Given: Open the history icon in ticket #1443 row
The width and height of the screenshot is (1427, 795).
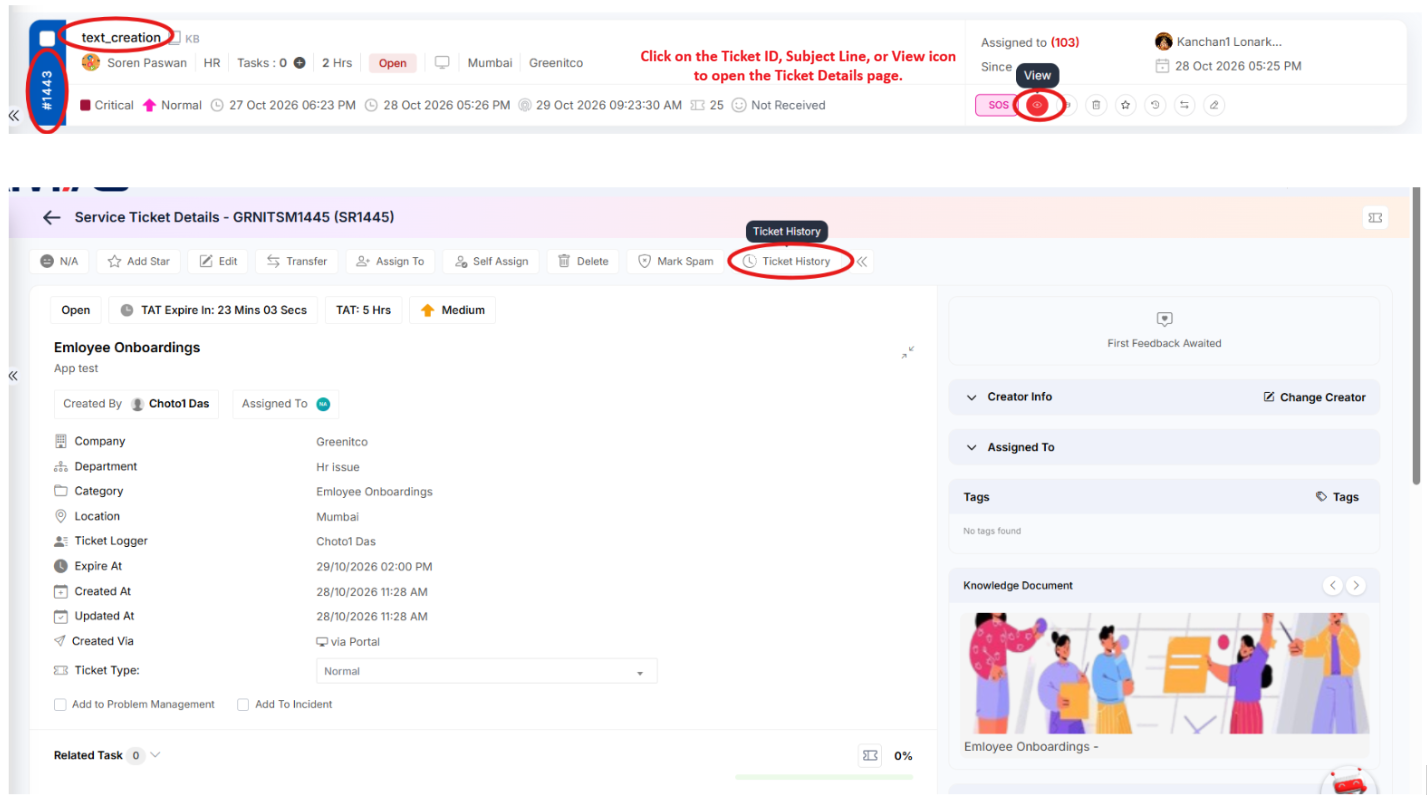Looking at the screenshot, I should (1156, 105).
